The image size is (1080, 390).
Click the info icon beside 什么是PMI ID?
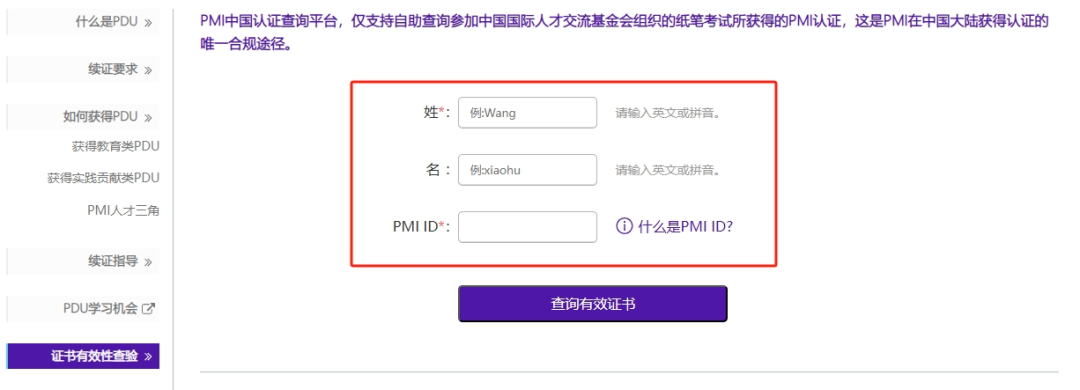[624, 227]
